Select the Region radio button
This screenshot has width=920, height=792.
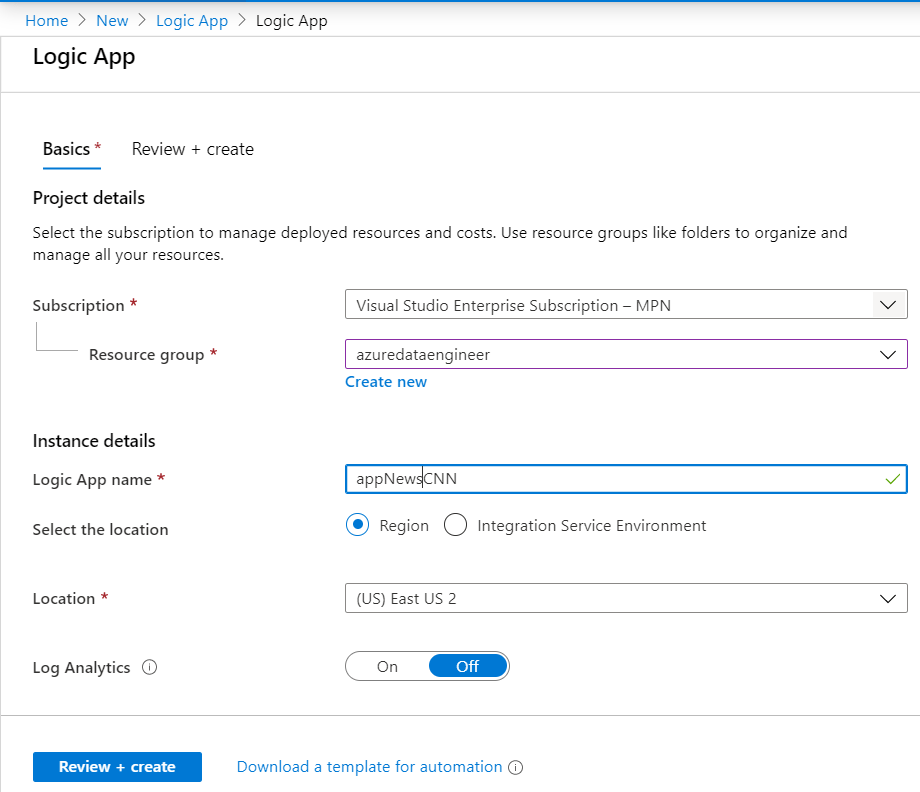point(357,526)
